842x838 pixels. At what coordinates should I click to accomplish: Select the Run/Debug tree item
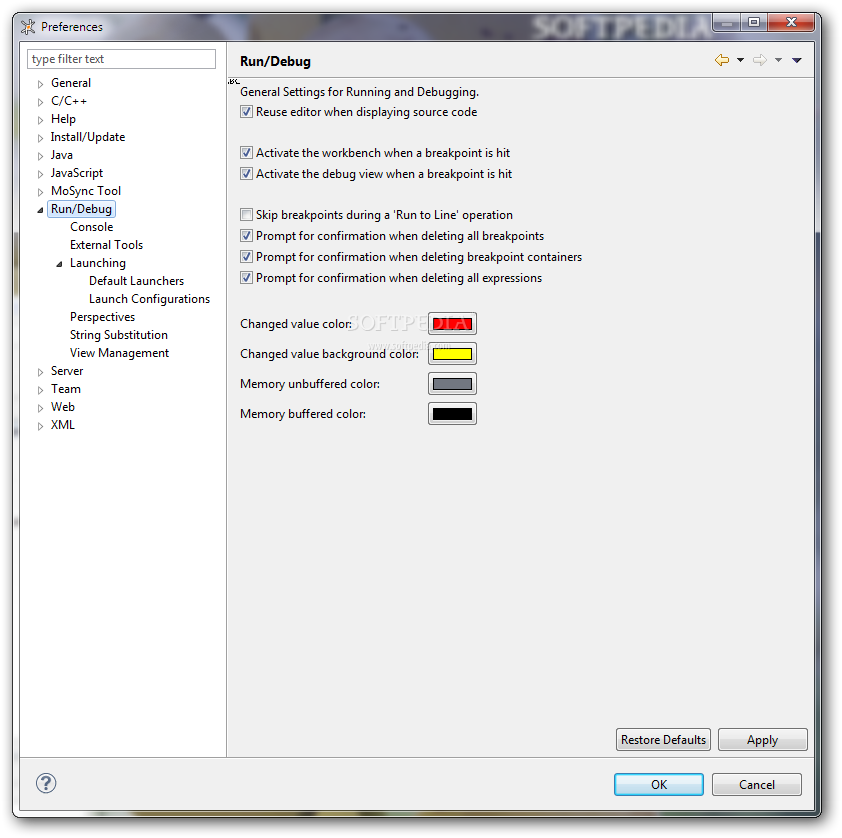tap(81, 209)
